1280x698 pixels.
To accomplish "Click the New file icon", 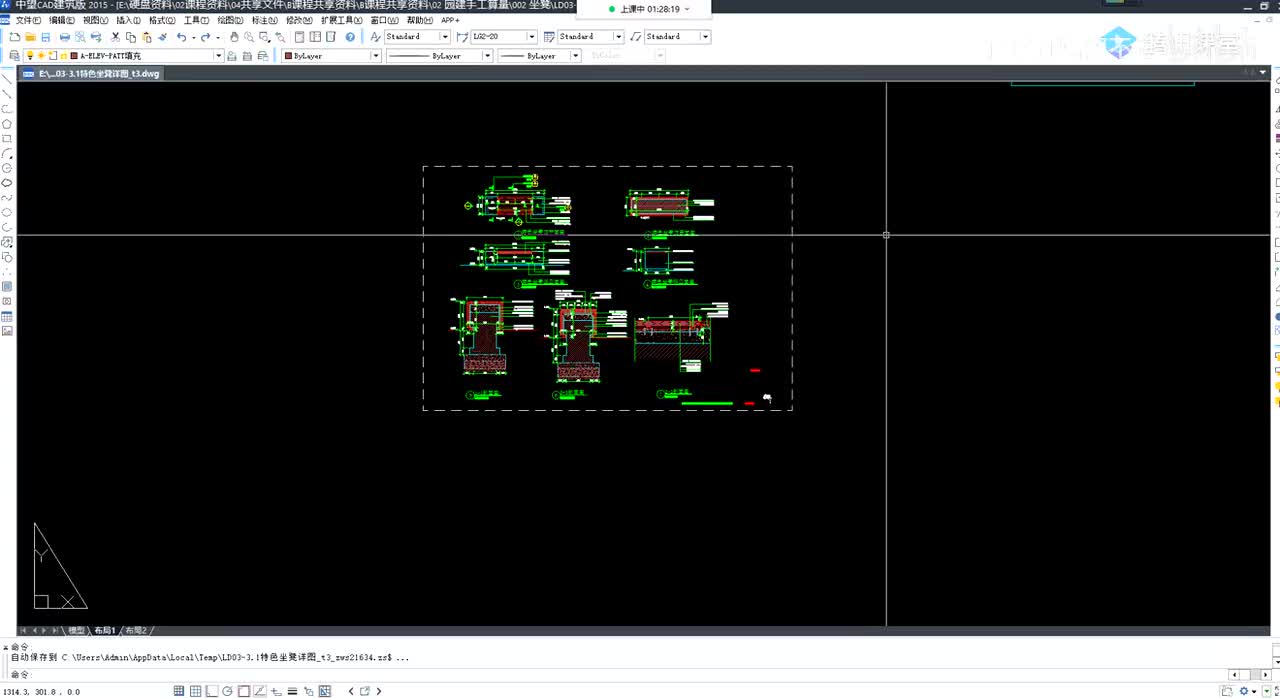I will 15,37.
